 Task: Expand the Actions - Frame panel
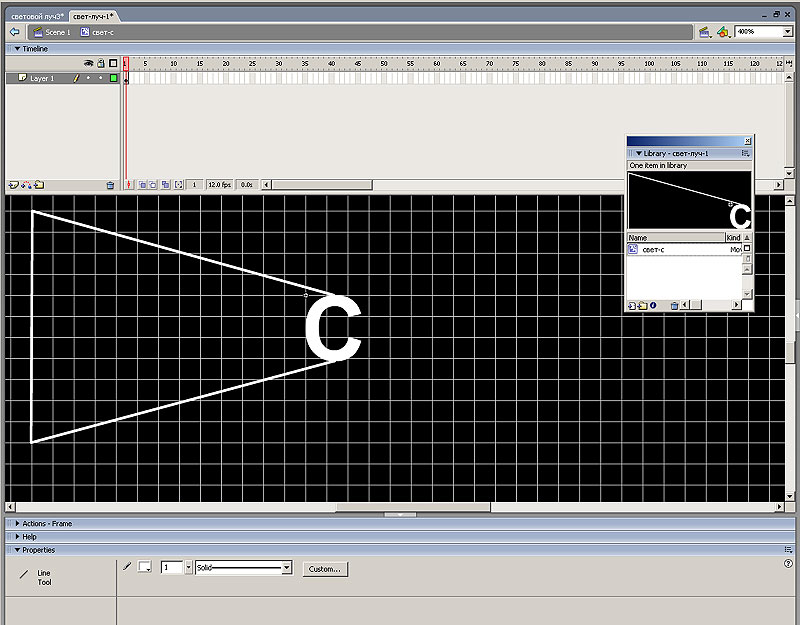(x=18, y=524)
